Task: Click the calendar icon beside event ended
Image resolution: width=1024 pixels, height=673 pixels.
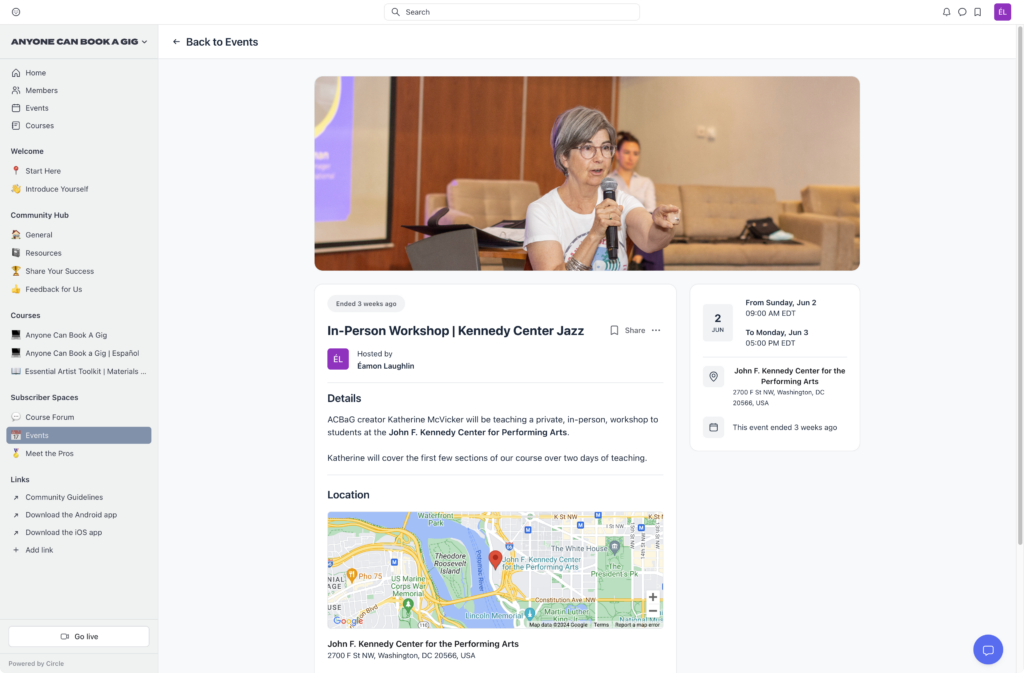Action: tap(713, 428)
